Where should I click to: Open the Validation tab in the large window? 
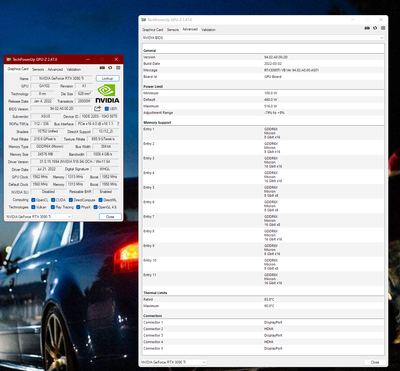tap(208, 30)
